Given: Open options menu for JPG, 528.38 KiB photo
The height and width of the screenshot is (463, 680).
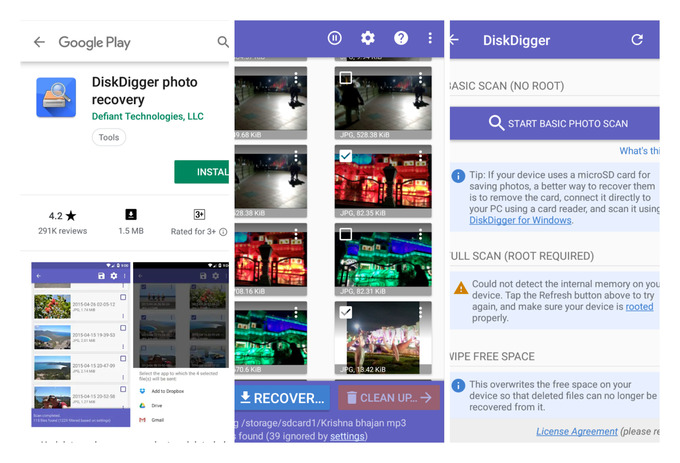Looking at the screenshot, I should click(420, 78).
